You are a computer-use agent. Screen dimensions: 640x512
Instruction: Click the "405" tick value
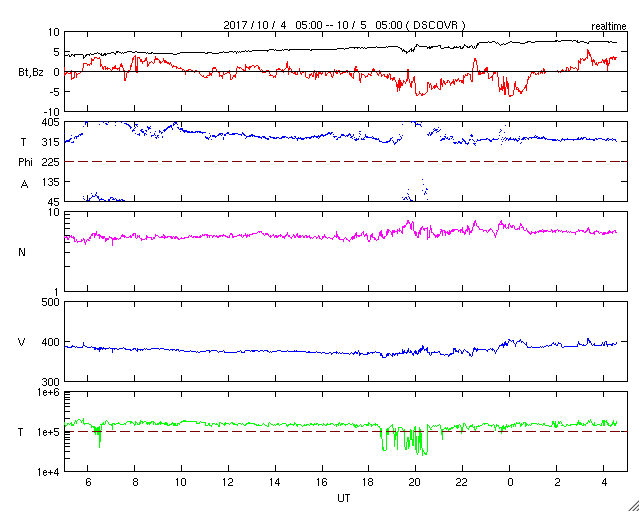click(51, 122)
